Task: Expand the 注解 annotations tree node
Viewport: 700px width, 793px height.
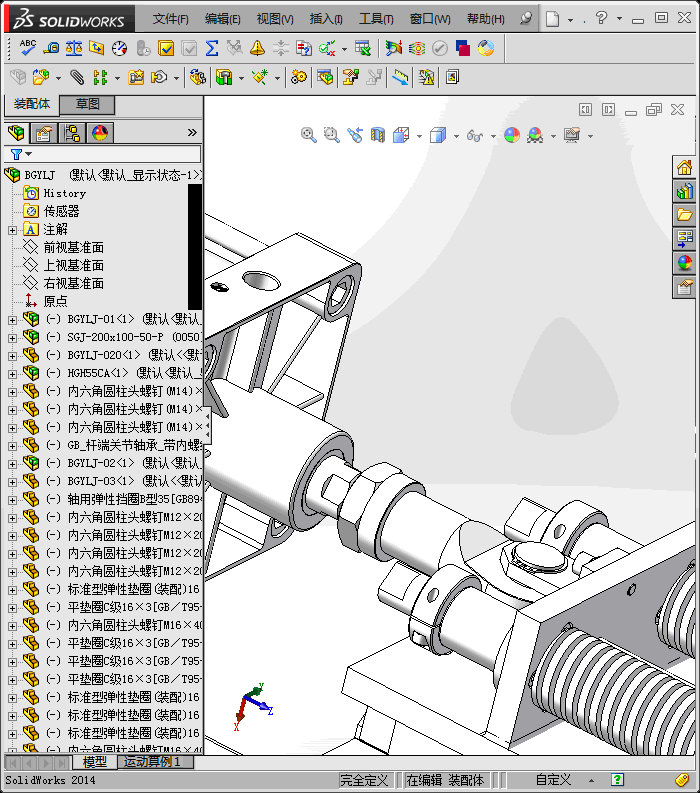Action: coord(13,230)
